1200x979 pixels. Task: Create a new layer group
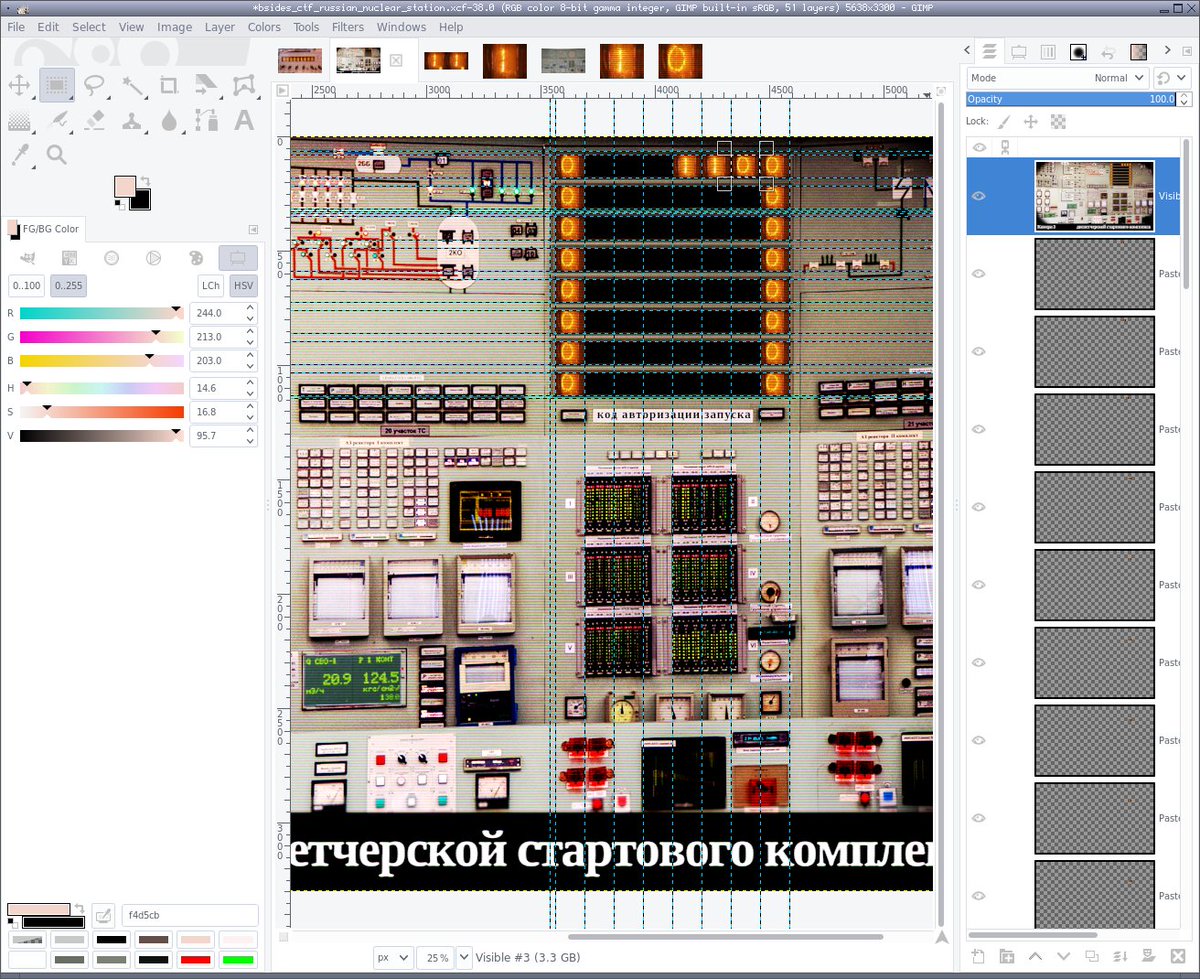point(1007,957)
